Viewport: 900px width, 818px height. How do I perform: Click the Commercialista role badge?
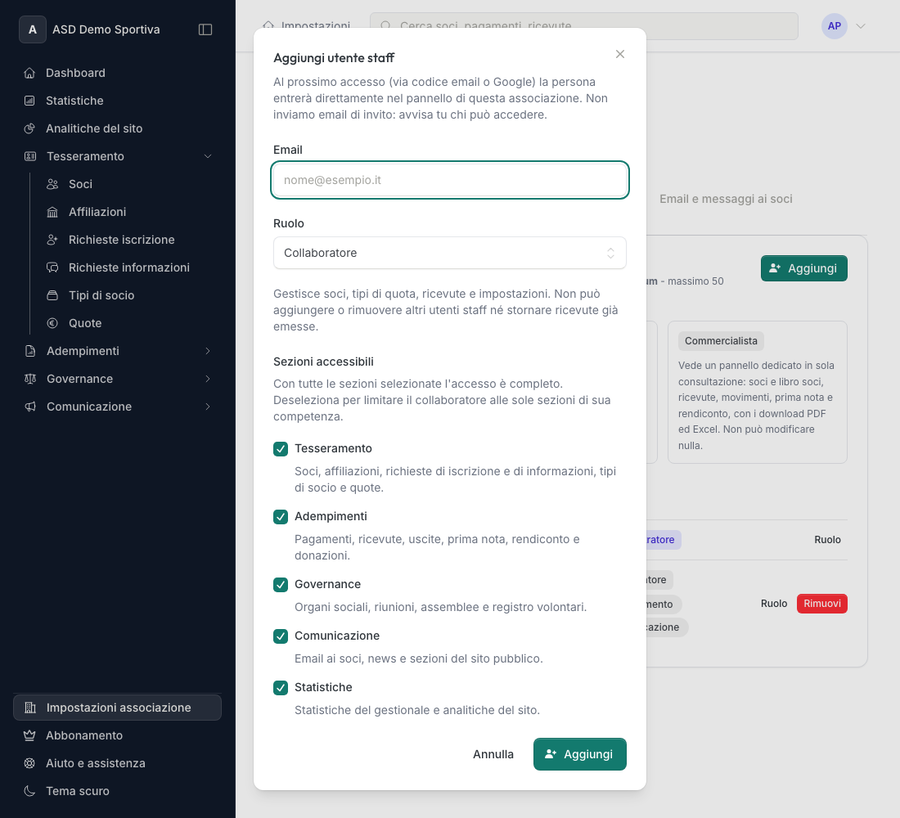pyautogui.click(x=721, y=341)
